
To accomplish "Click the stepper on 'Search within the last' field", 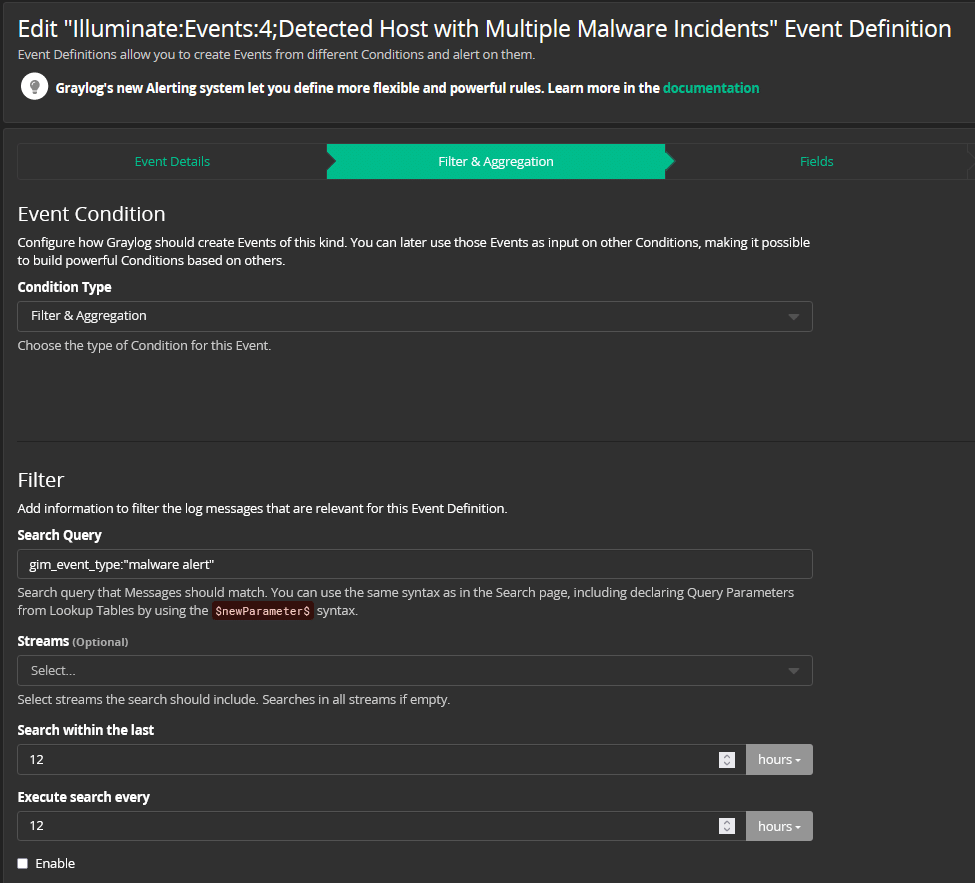I will (727, 760).
